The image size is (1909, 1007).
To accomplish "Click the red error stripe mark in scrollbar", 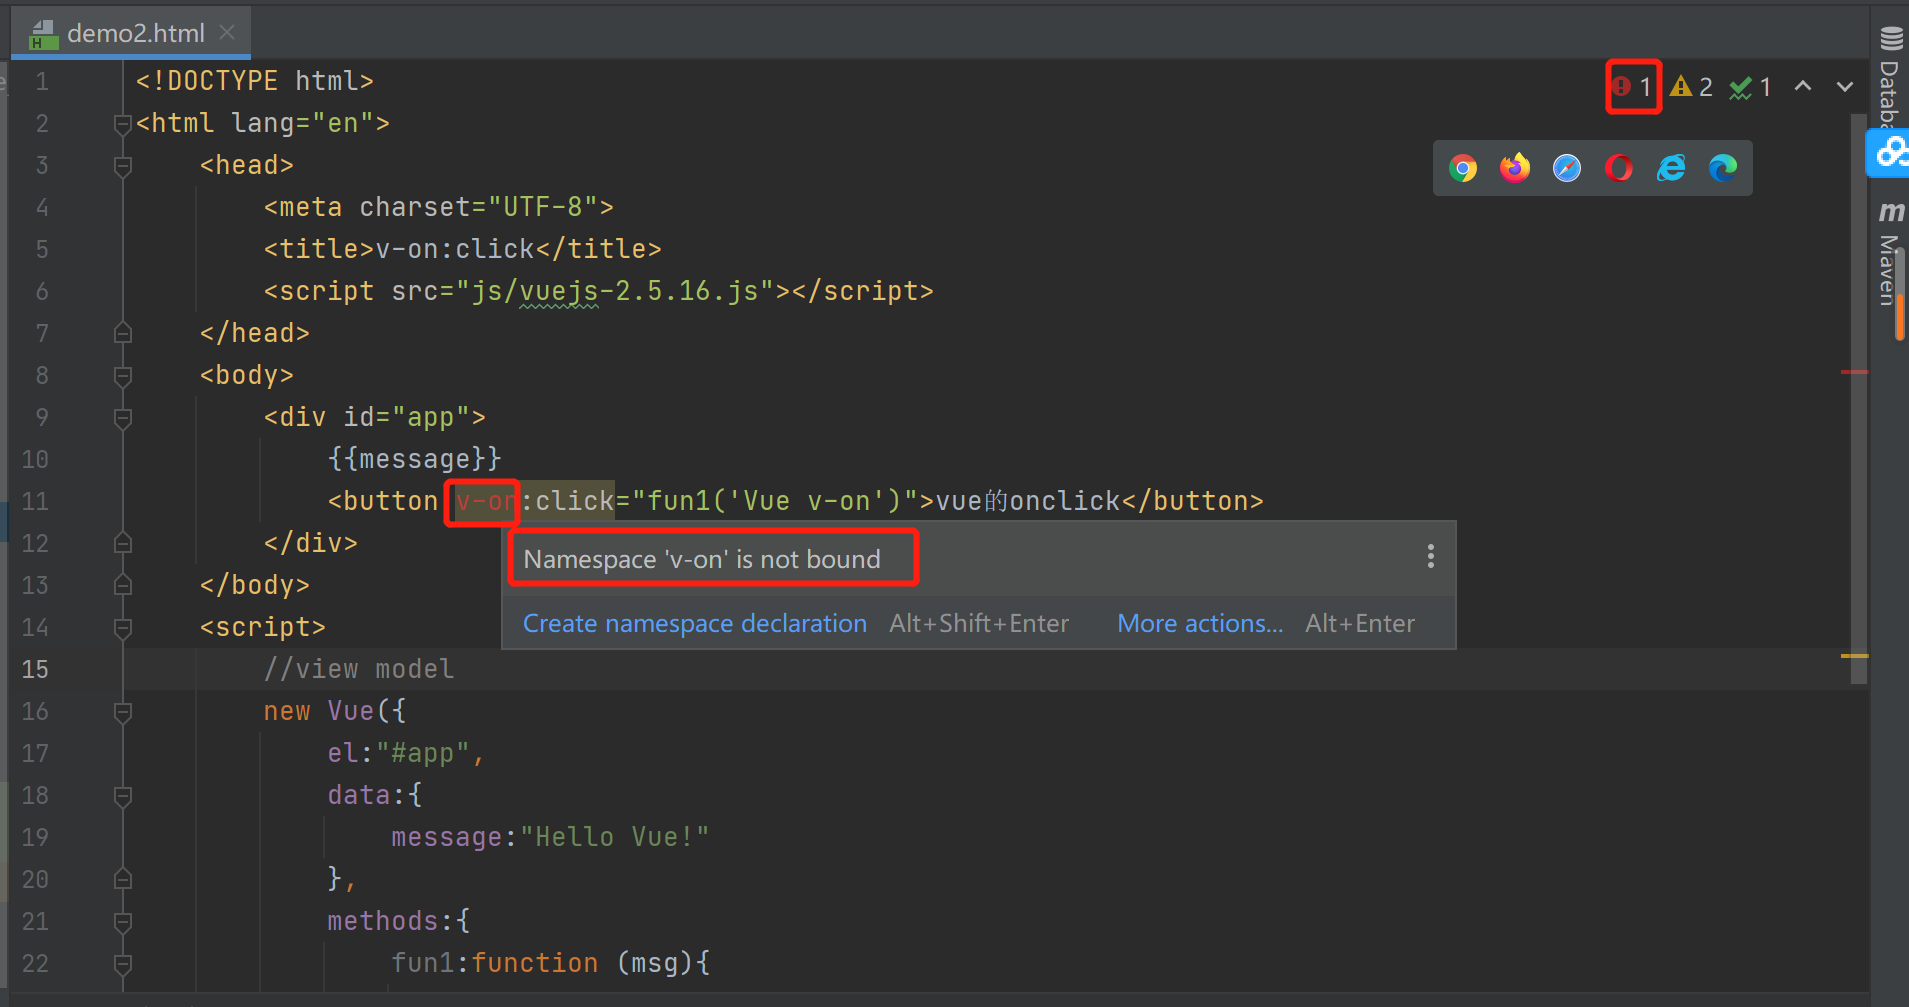I will 1855,372.
